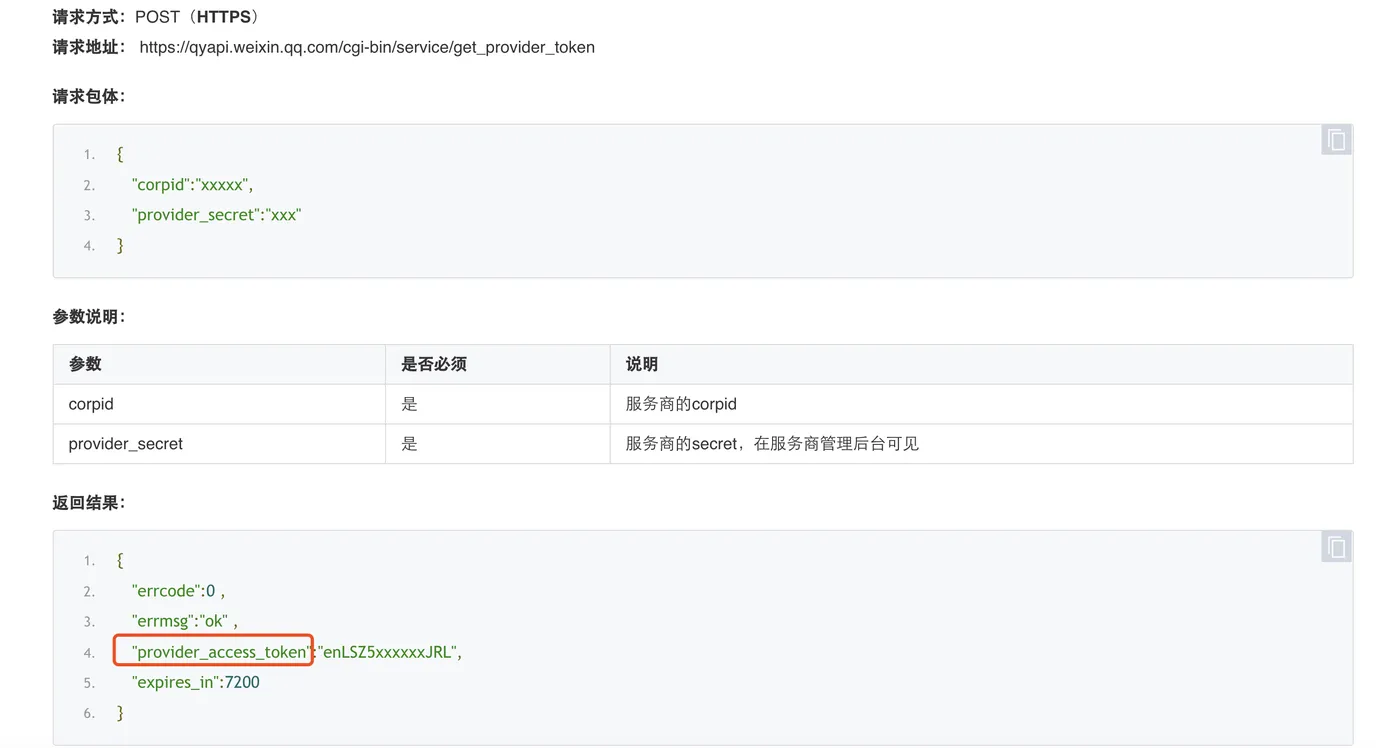This screenshot has width=1400, height=748.
Task: Click the 服务商的secret description cell
Action: click(981, 444)
